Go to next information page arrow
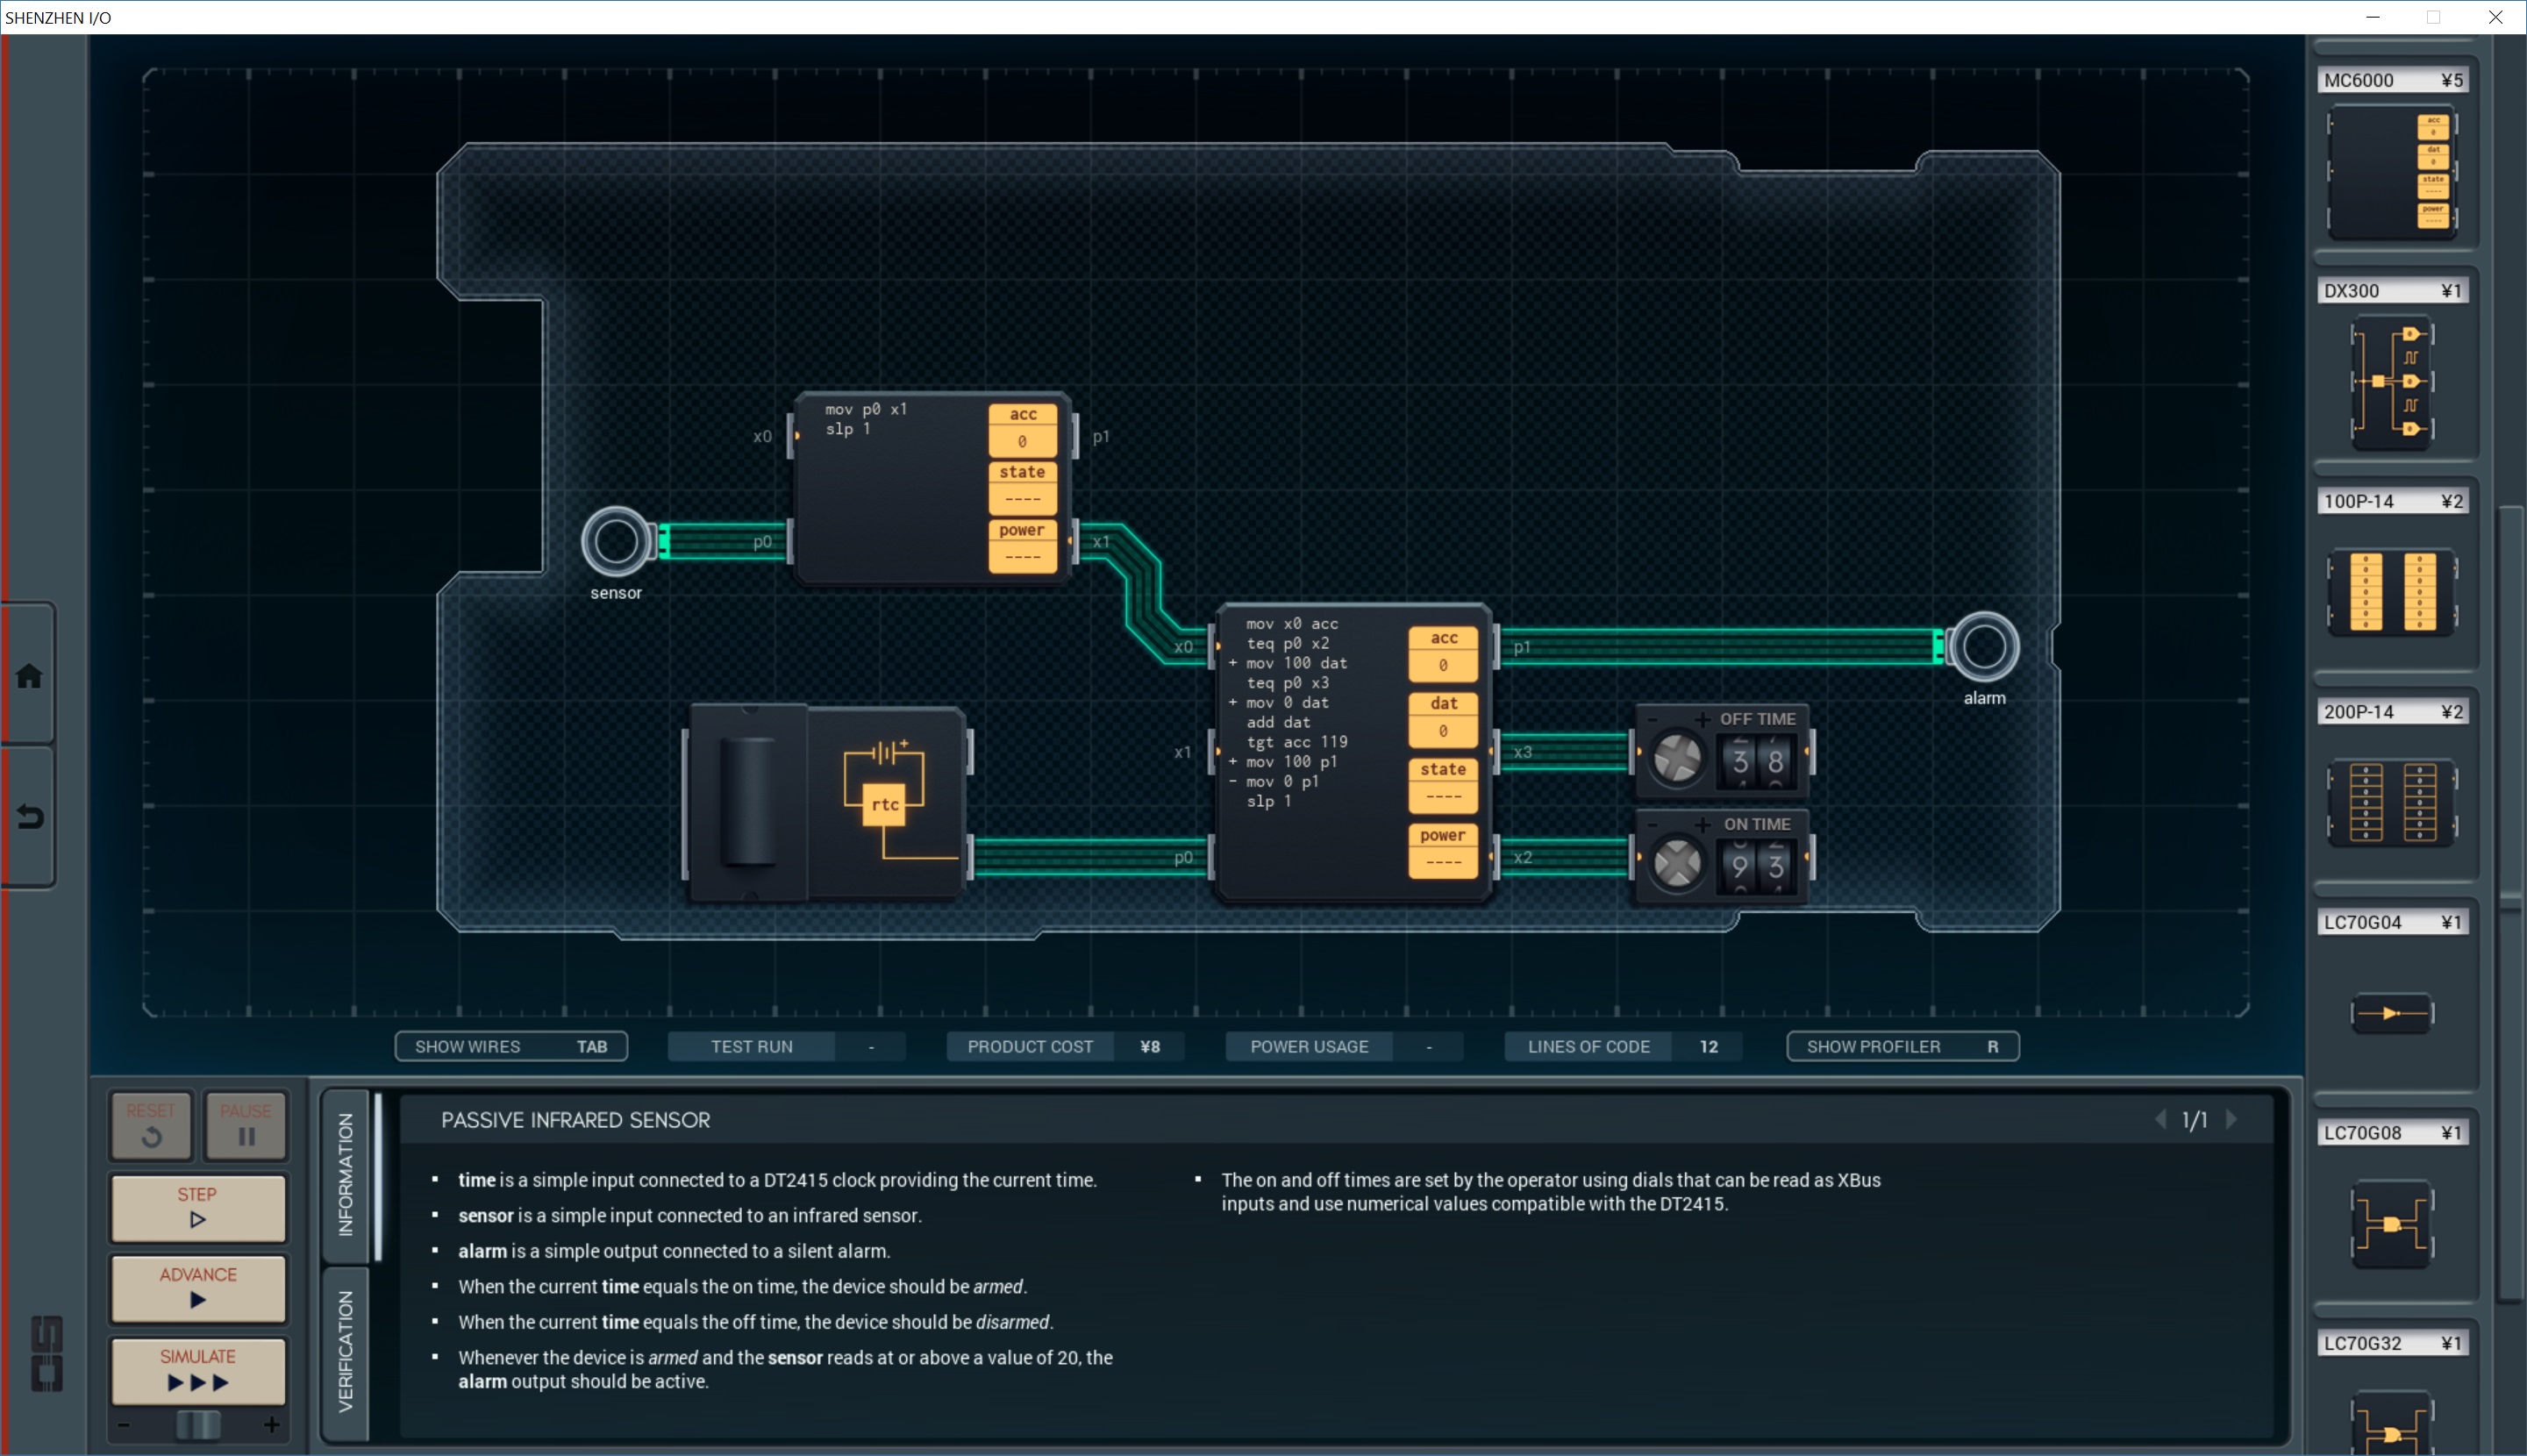Viewport: 2527px width, 1456px height. click(x=2232, y=1120)
